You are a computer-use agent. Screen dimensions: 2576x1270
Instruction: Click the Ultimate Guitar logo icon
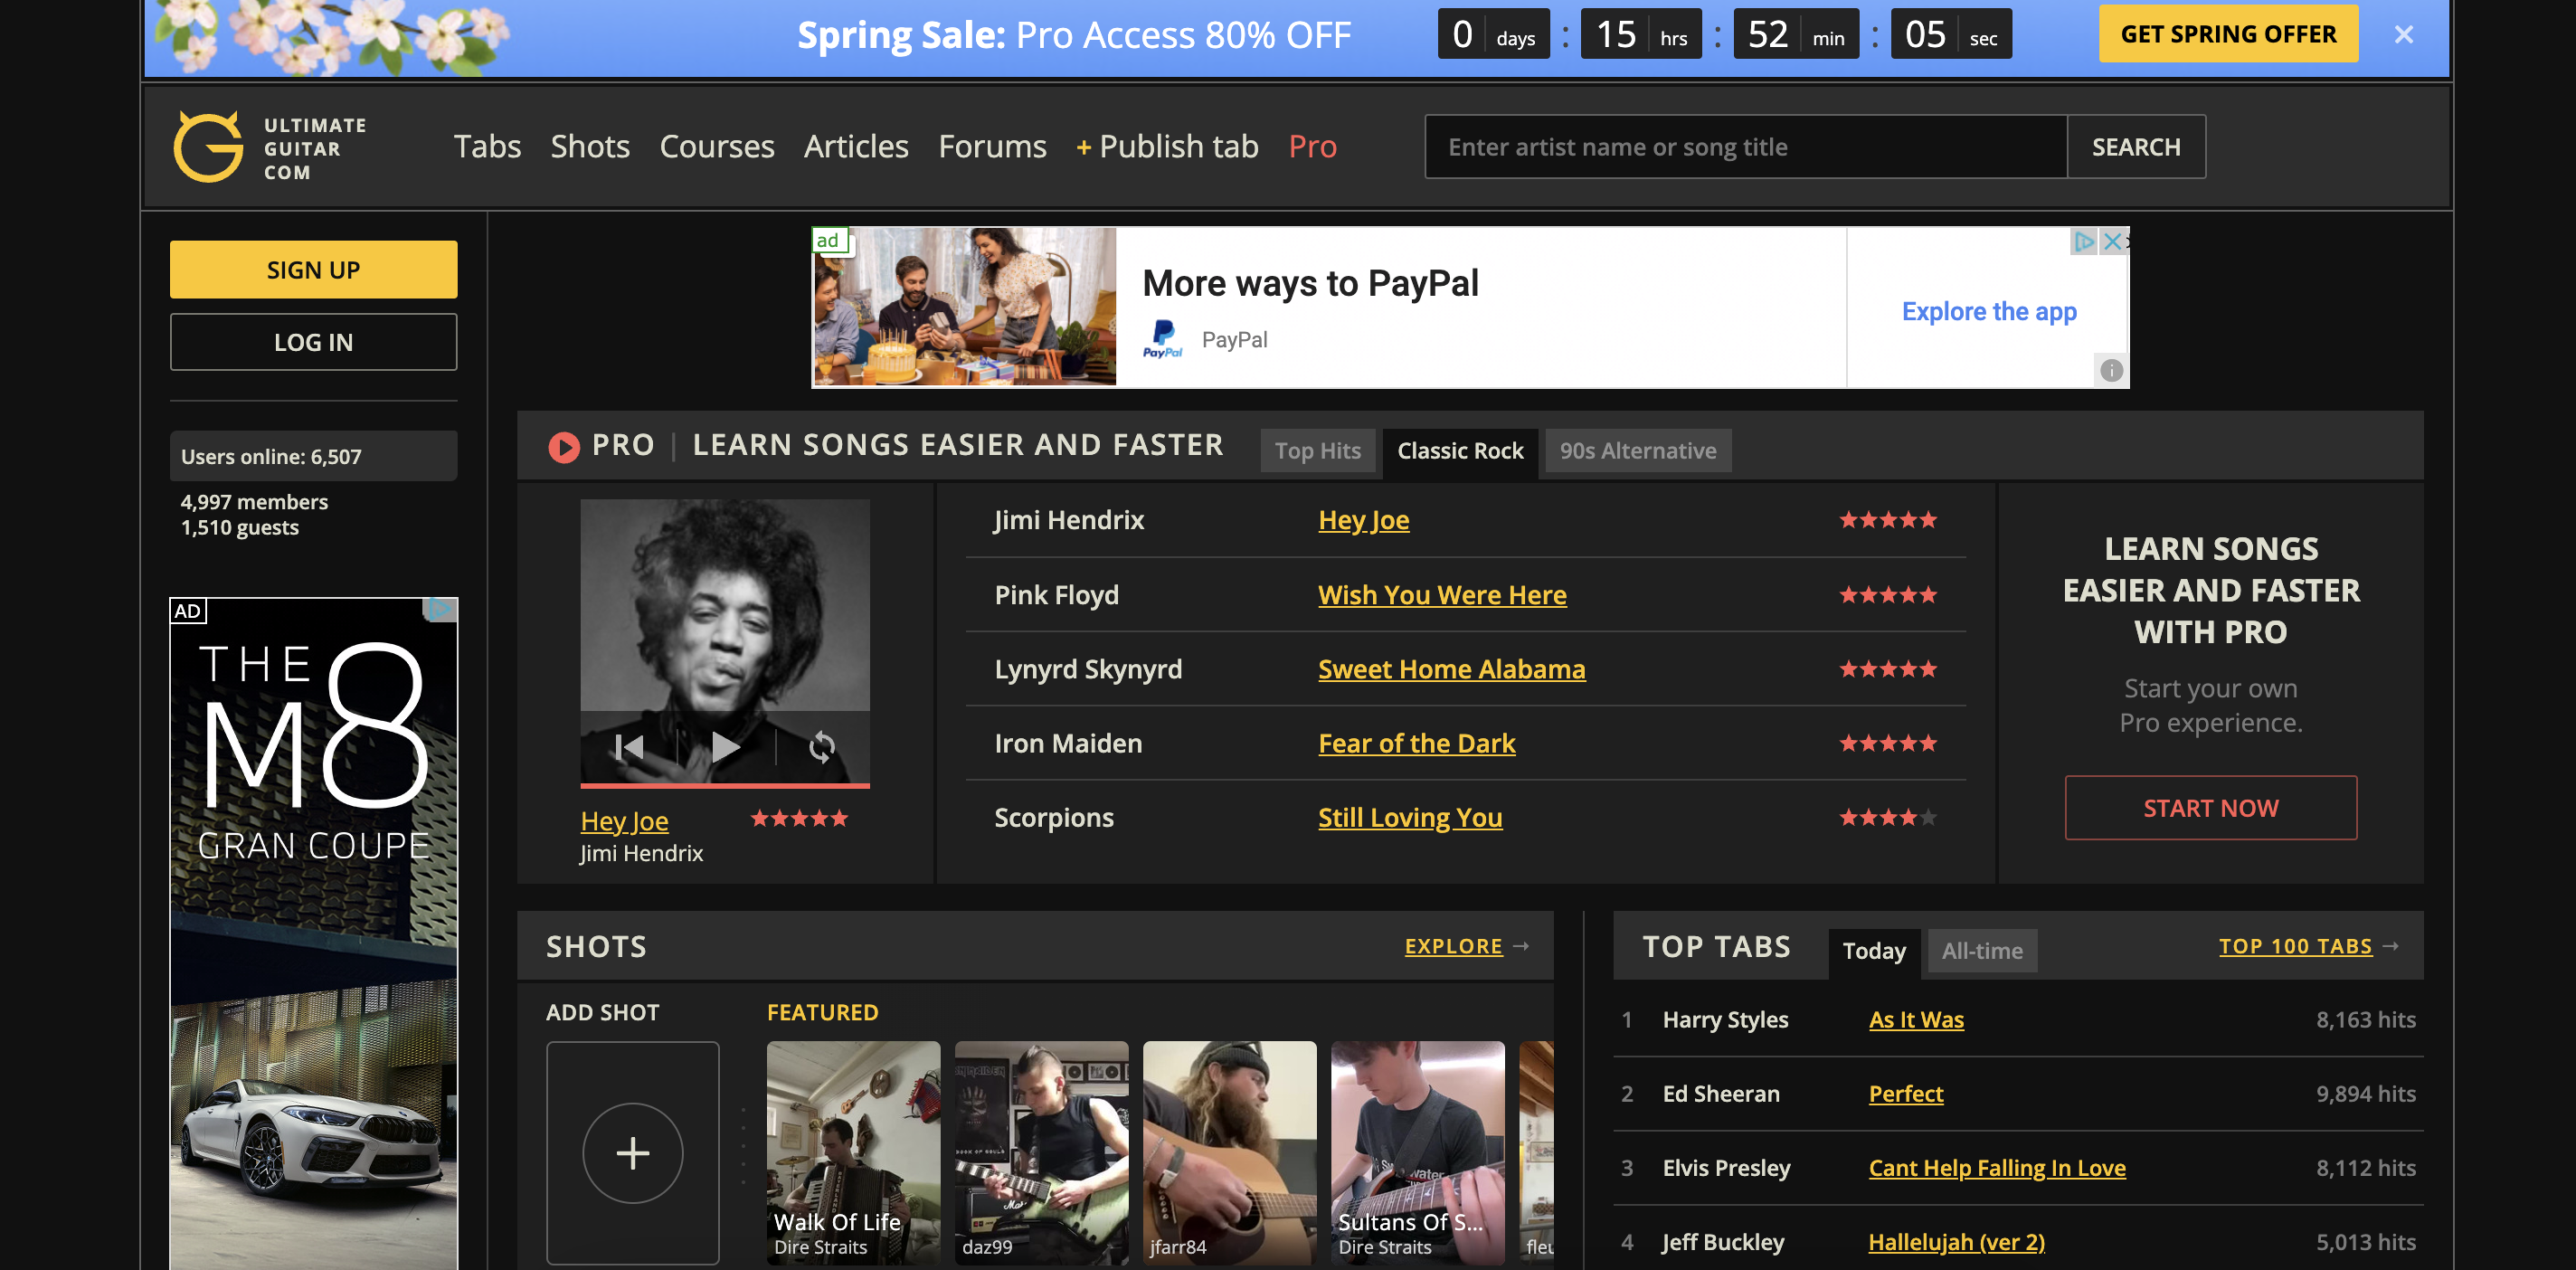click(x=208, y=147)
